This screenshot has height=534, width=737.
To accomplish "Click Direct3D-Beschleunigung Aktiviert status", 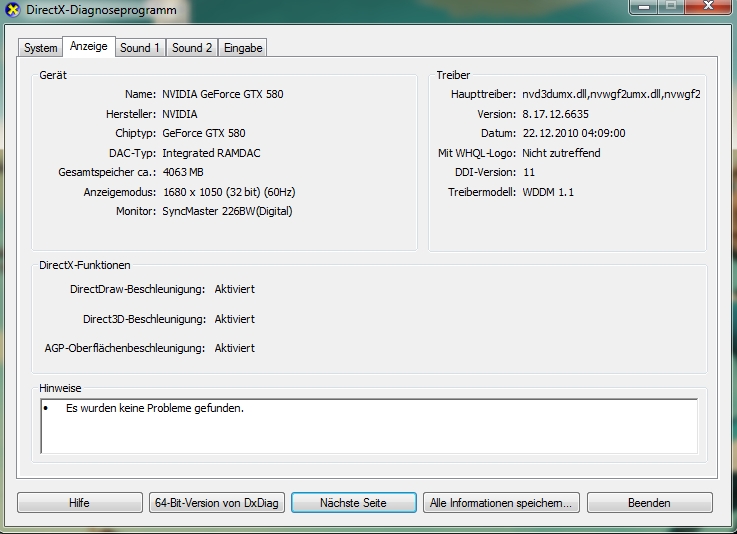I will (235, 319).
